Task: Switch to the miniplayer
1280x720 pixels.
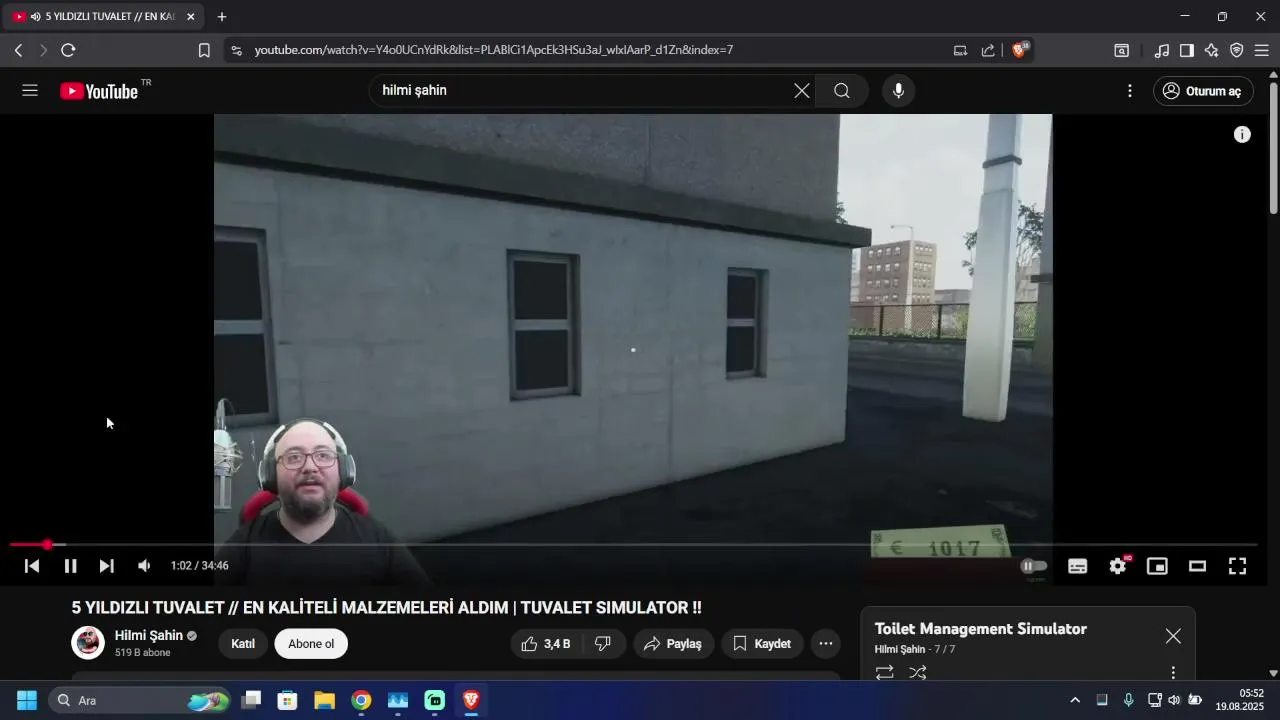Action: (1157, 566)
